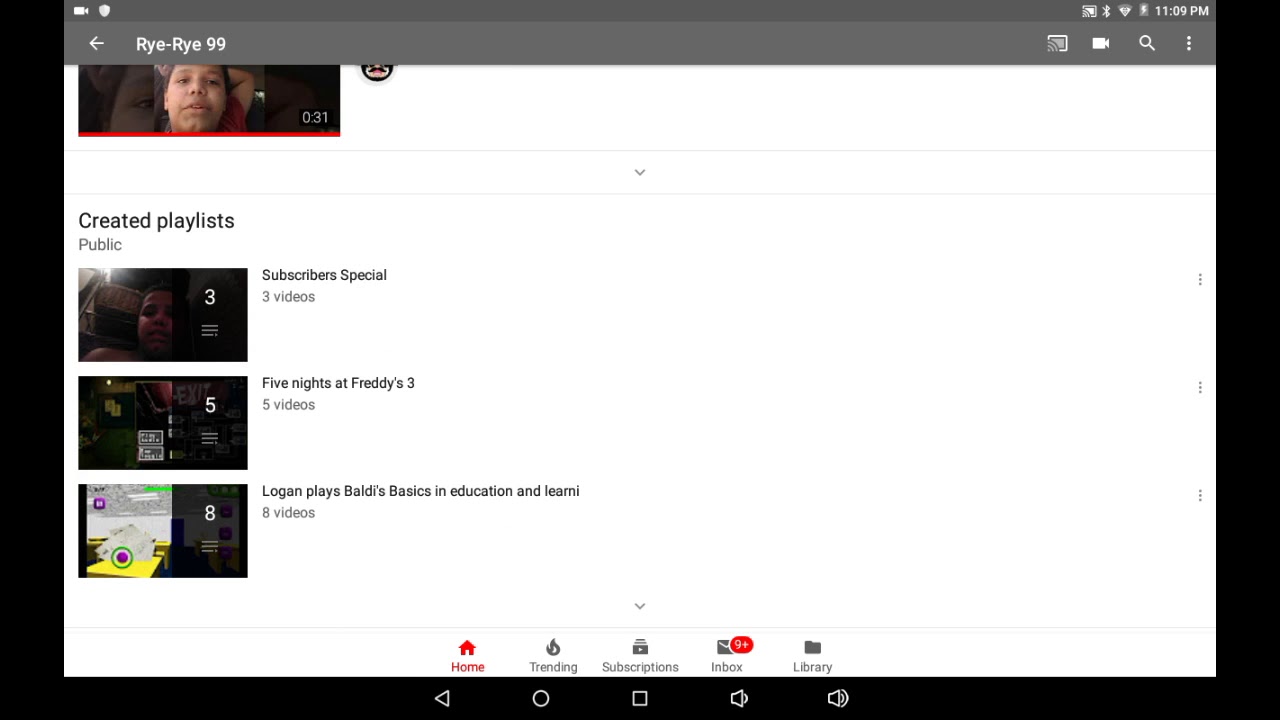Tap the Android home circle button
This screenshot has height=720, width=1280.
541,698
